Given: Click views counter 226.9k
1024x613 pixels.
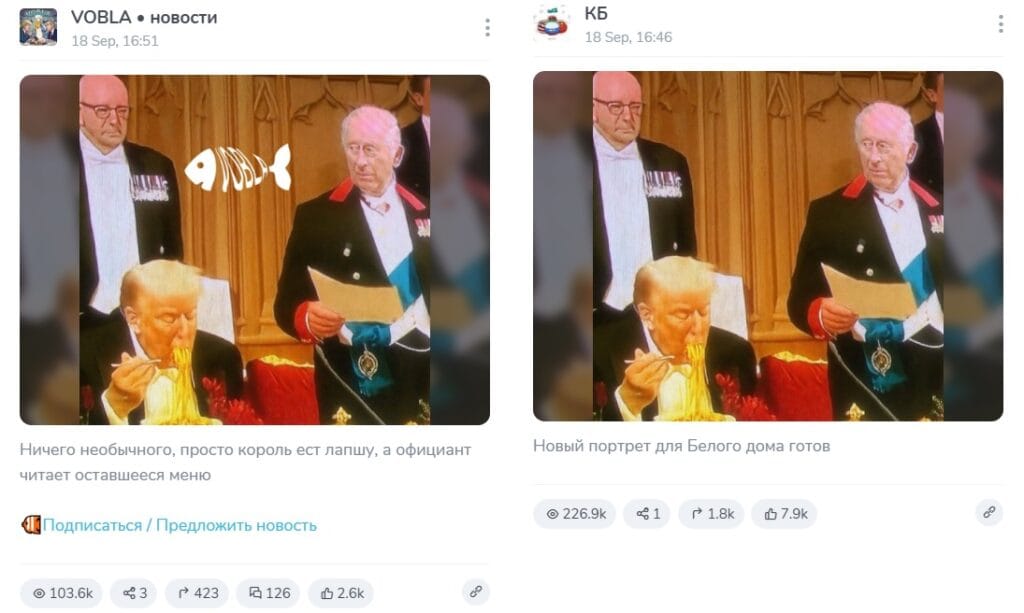Looking at the screenshot, I should coord(575,514).
